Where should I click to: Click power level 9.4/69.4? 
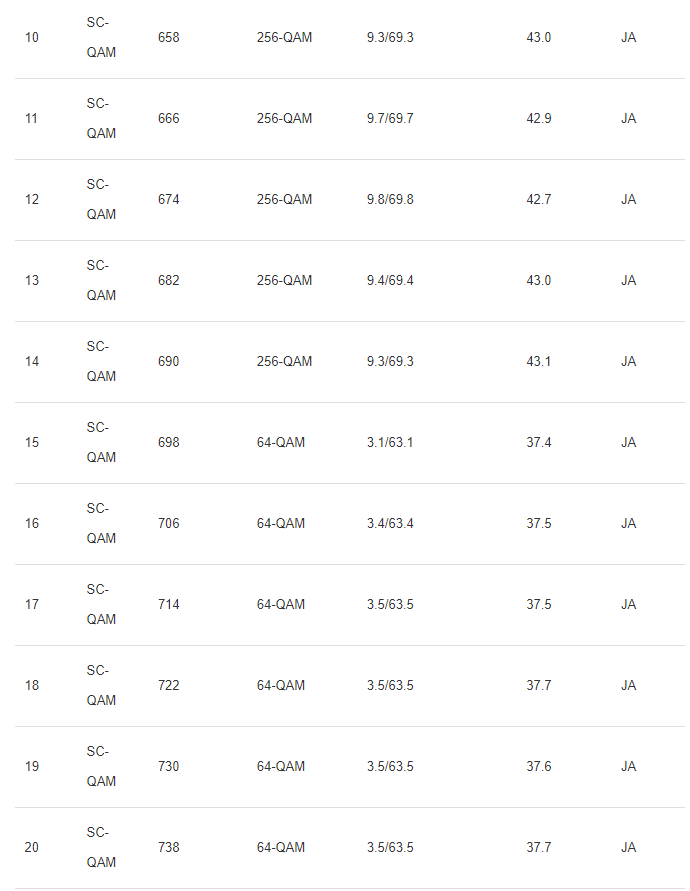pyautogui.click(x=390, y=281)
